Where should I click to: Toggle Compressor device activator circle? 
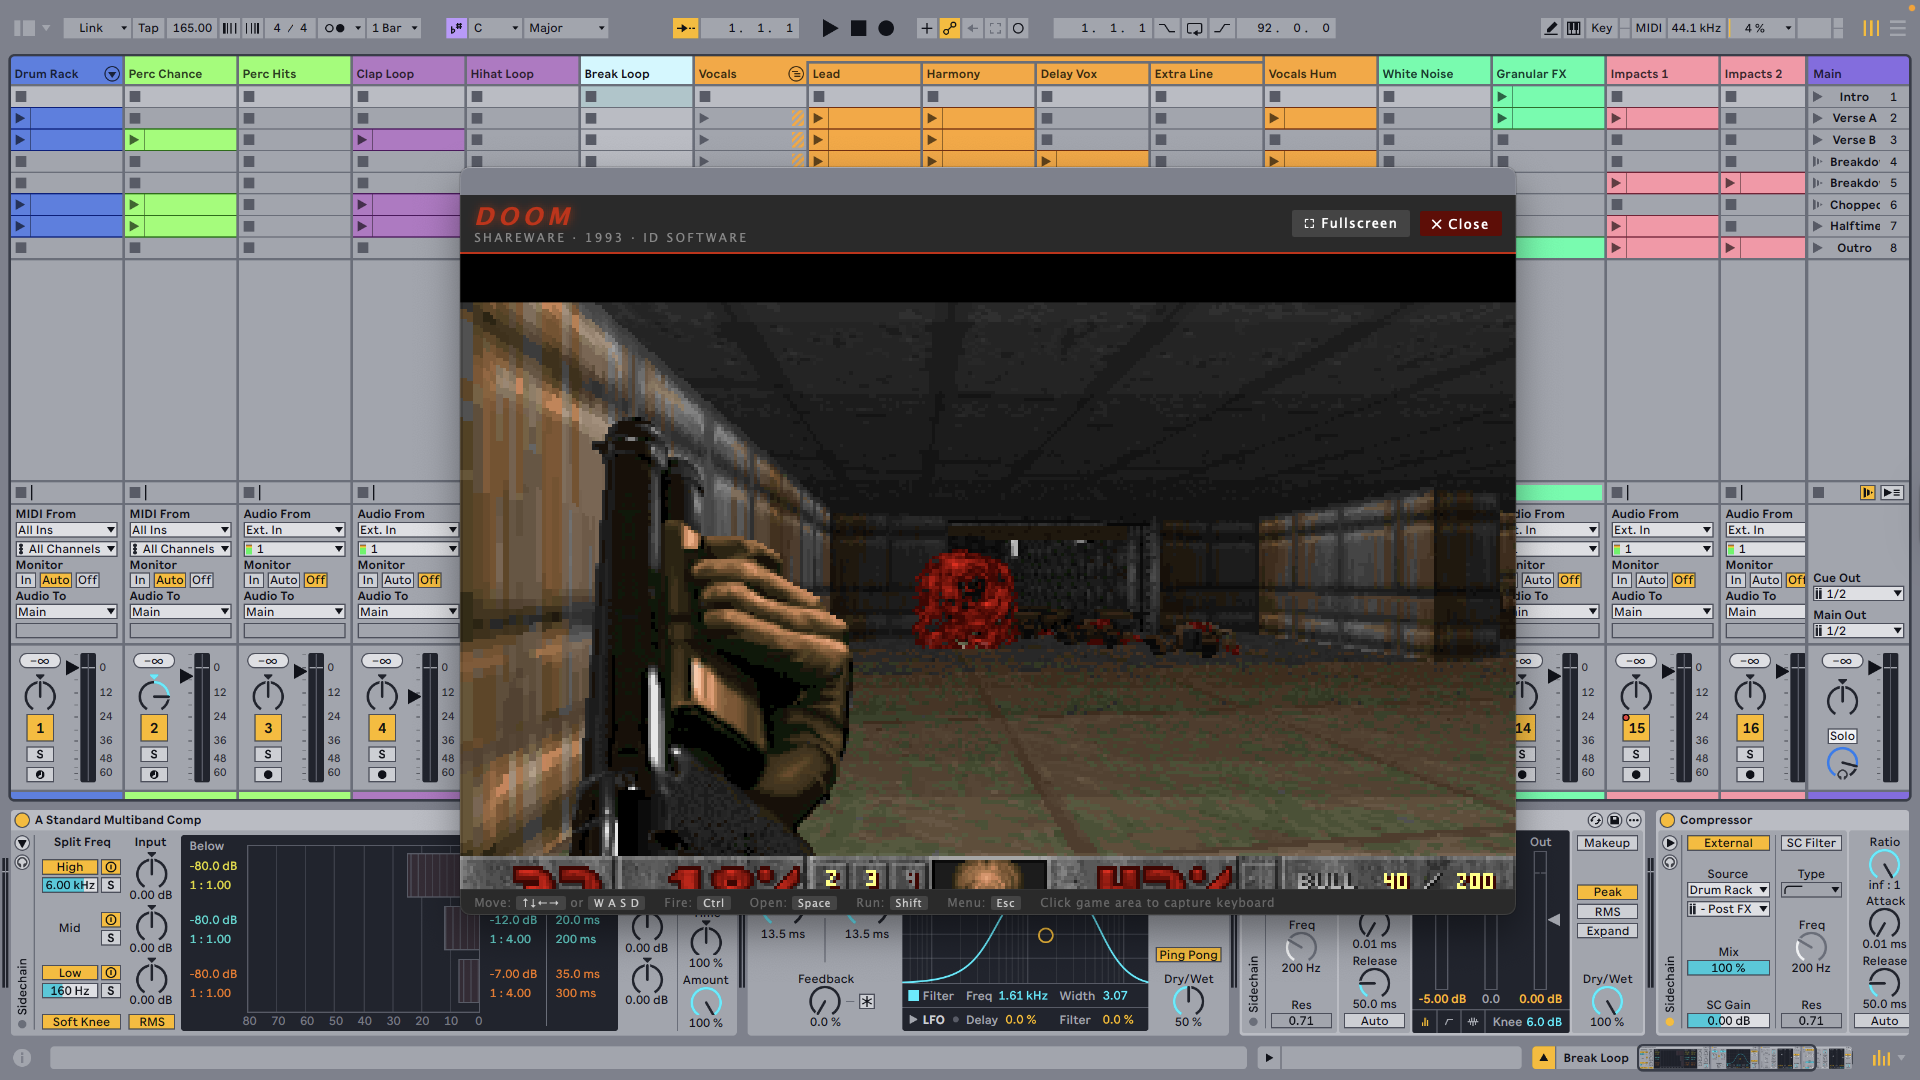pos(1667,820)
